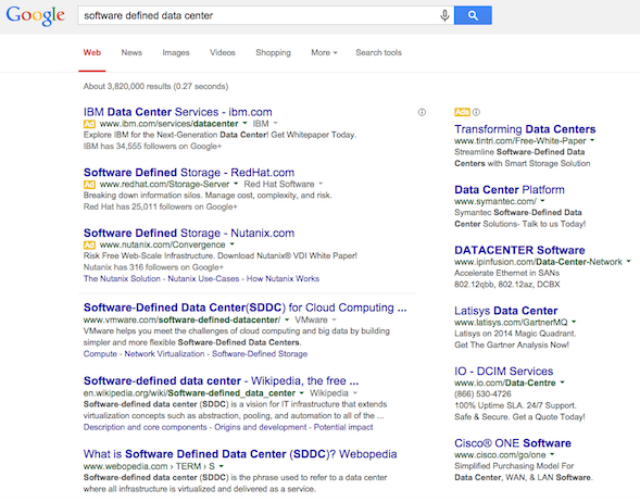Expand arrow after www.cisco.com/go/one
The image size is (640, 499).
tap(552, 454)
